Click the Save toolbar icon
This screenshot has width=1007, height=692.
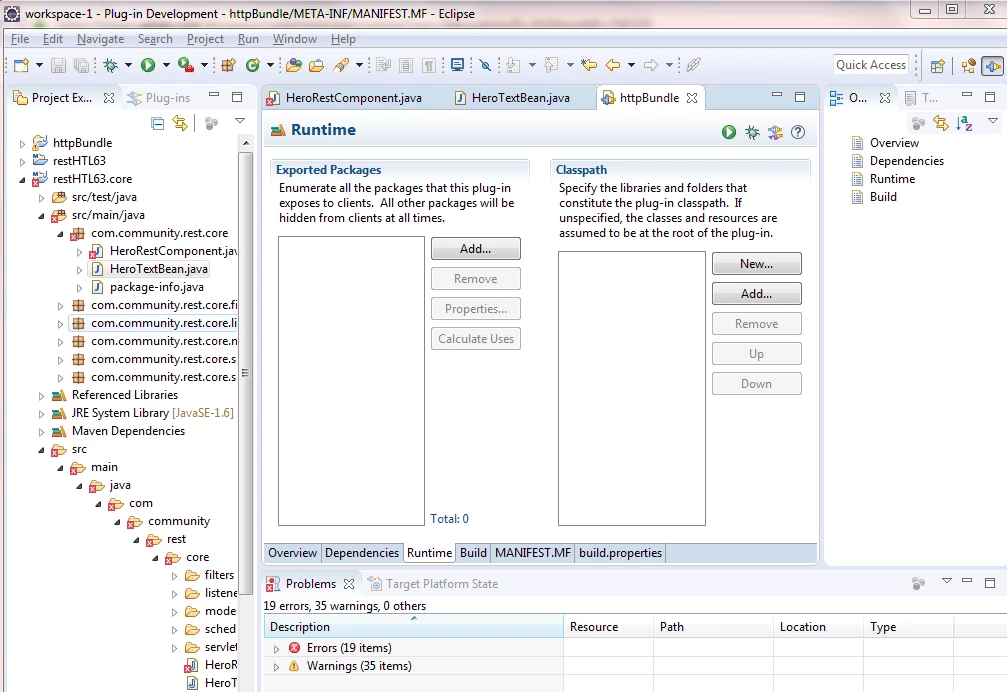click(x=58, y=65)
